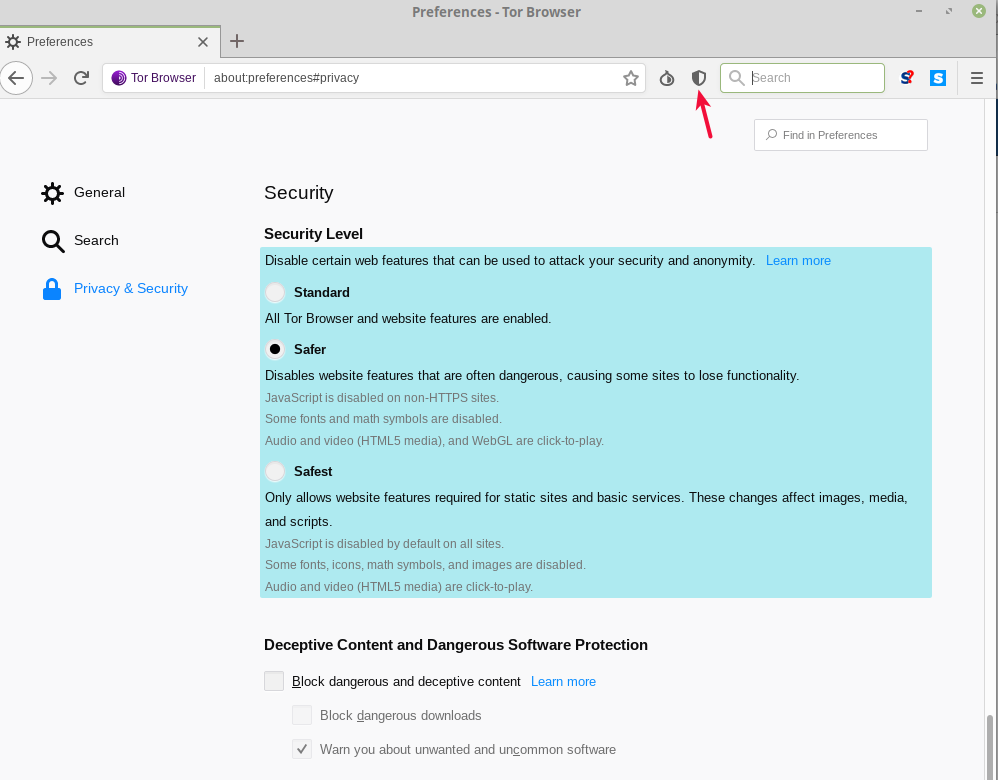
Task: Reload the current page
Action: pos(82,78)
